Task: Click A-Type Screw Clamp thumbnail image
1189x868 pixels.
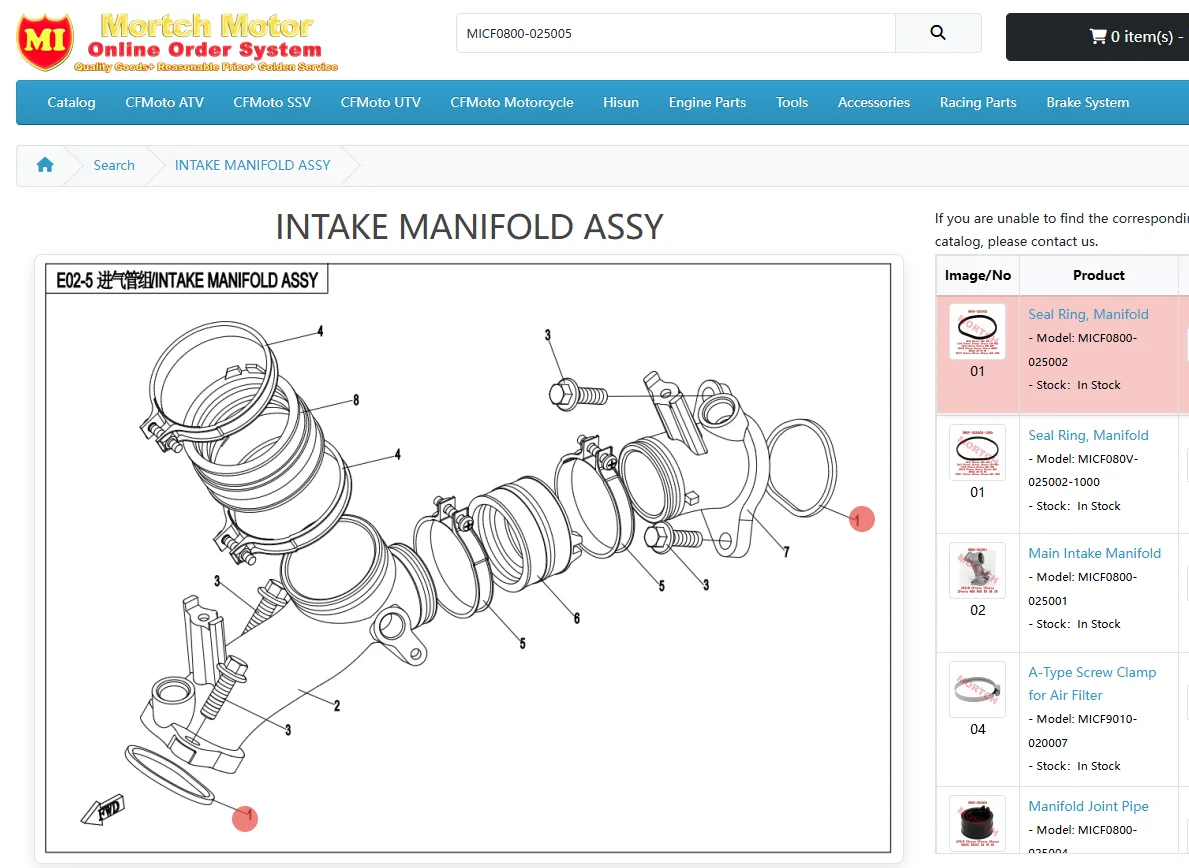Action: click(977, 690)
